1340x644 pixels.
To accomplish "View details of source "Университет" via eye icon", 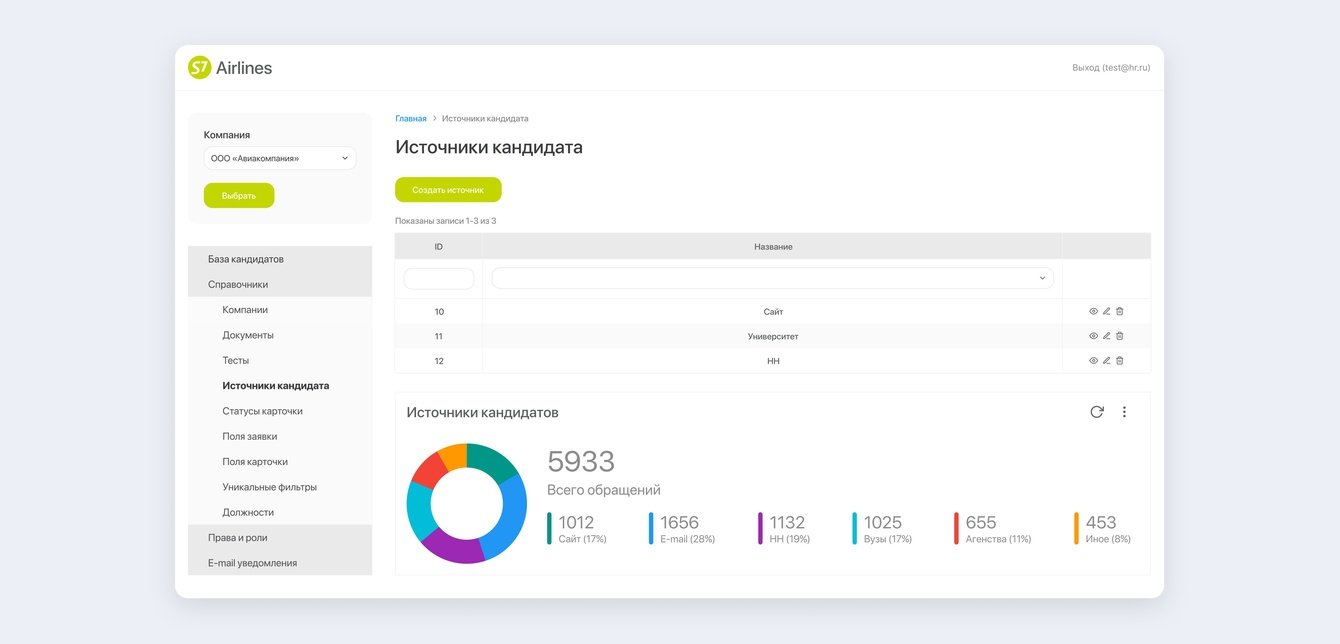I will tap(1092, 335).
